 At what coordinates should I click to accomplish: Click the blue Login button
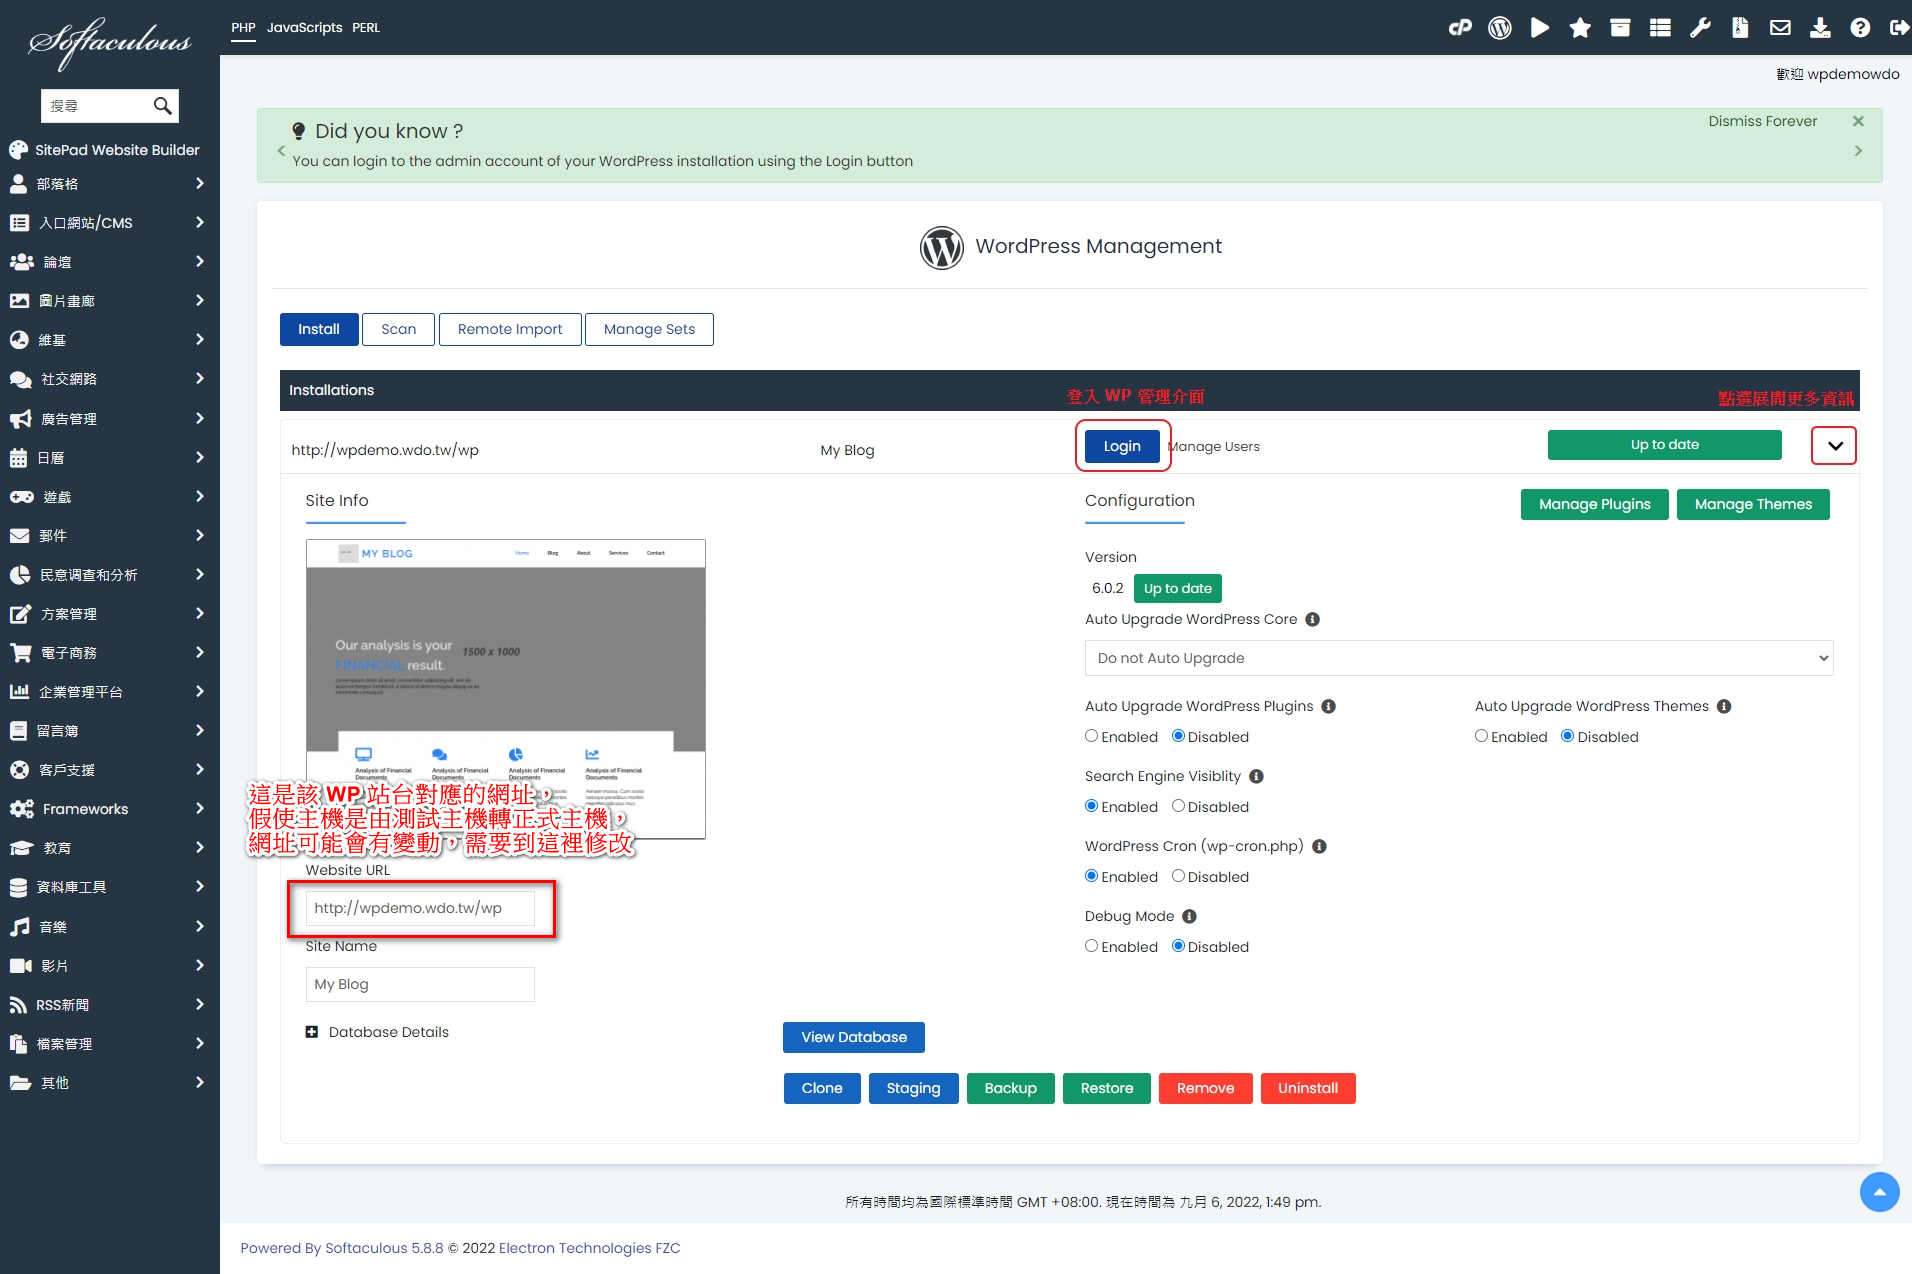(1121, 446)
